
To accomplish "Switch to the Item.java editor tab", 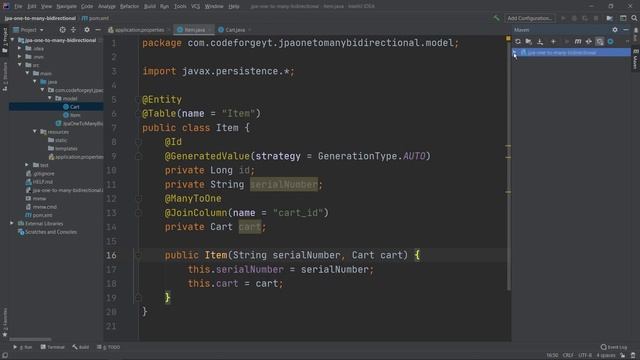I will point(194,30).
